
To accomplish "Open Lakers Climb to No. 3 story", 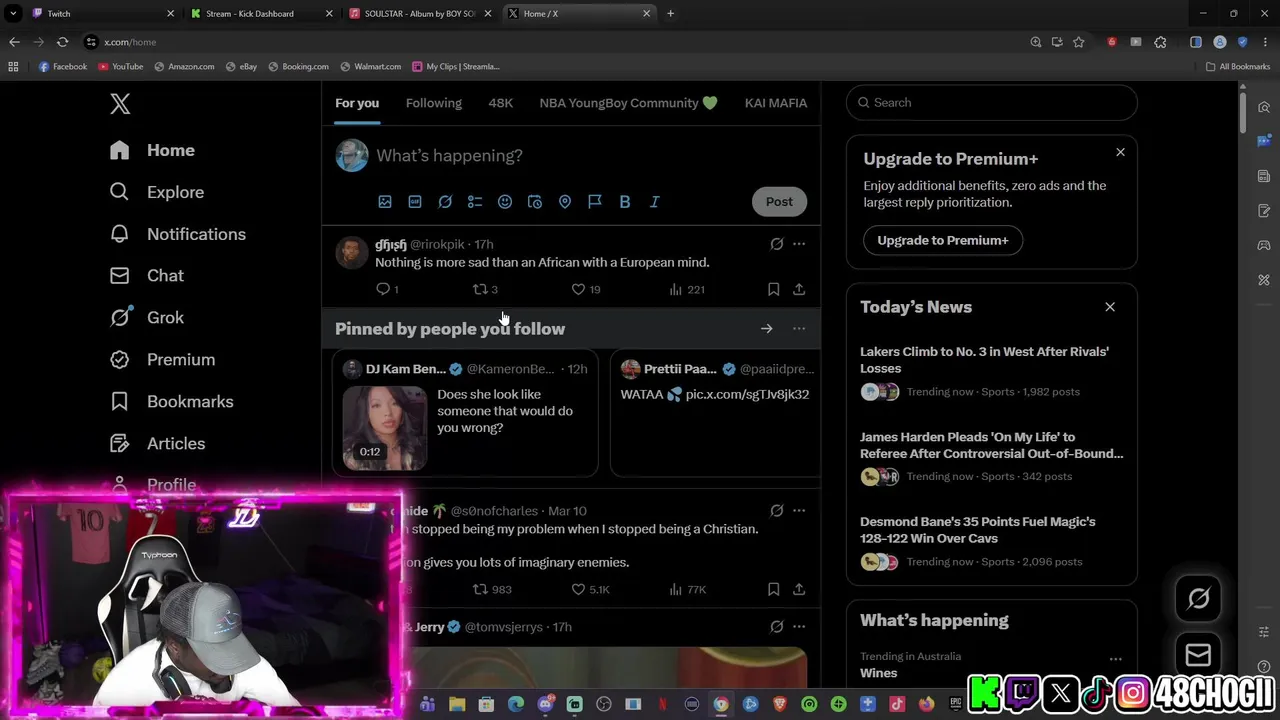I will click(x=984, y=360).
